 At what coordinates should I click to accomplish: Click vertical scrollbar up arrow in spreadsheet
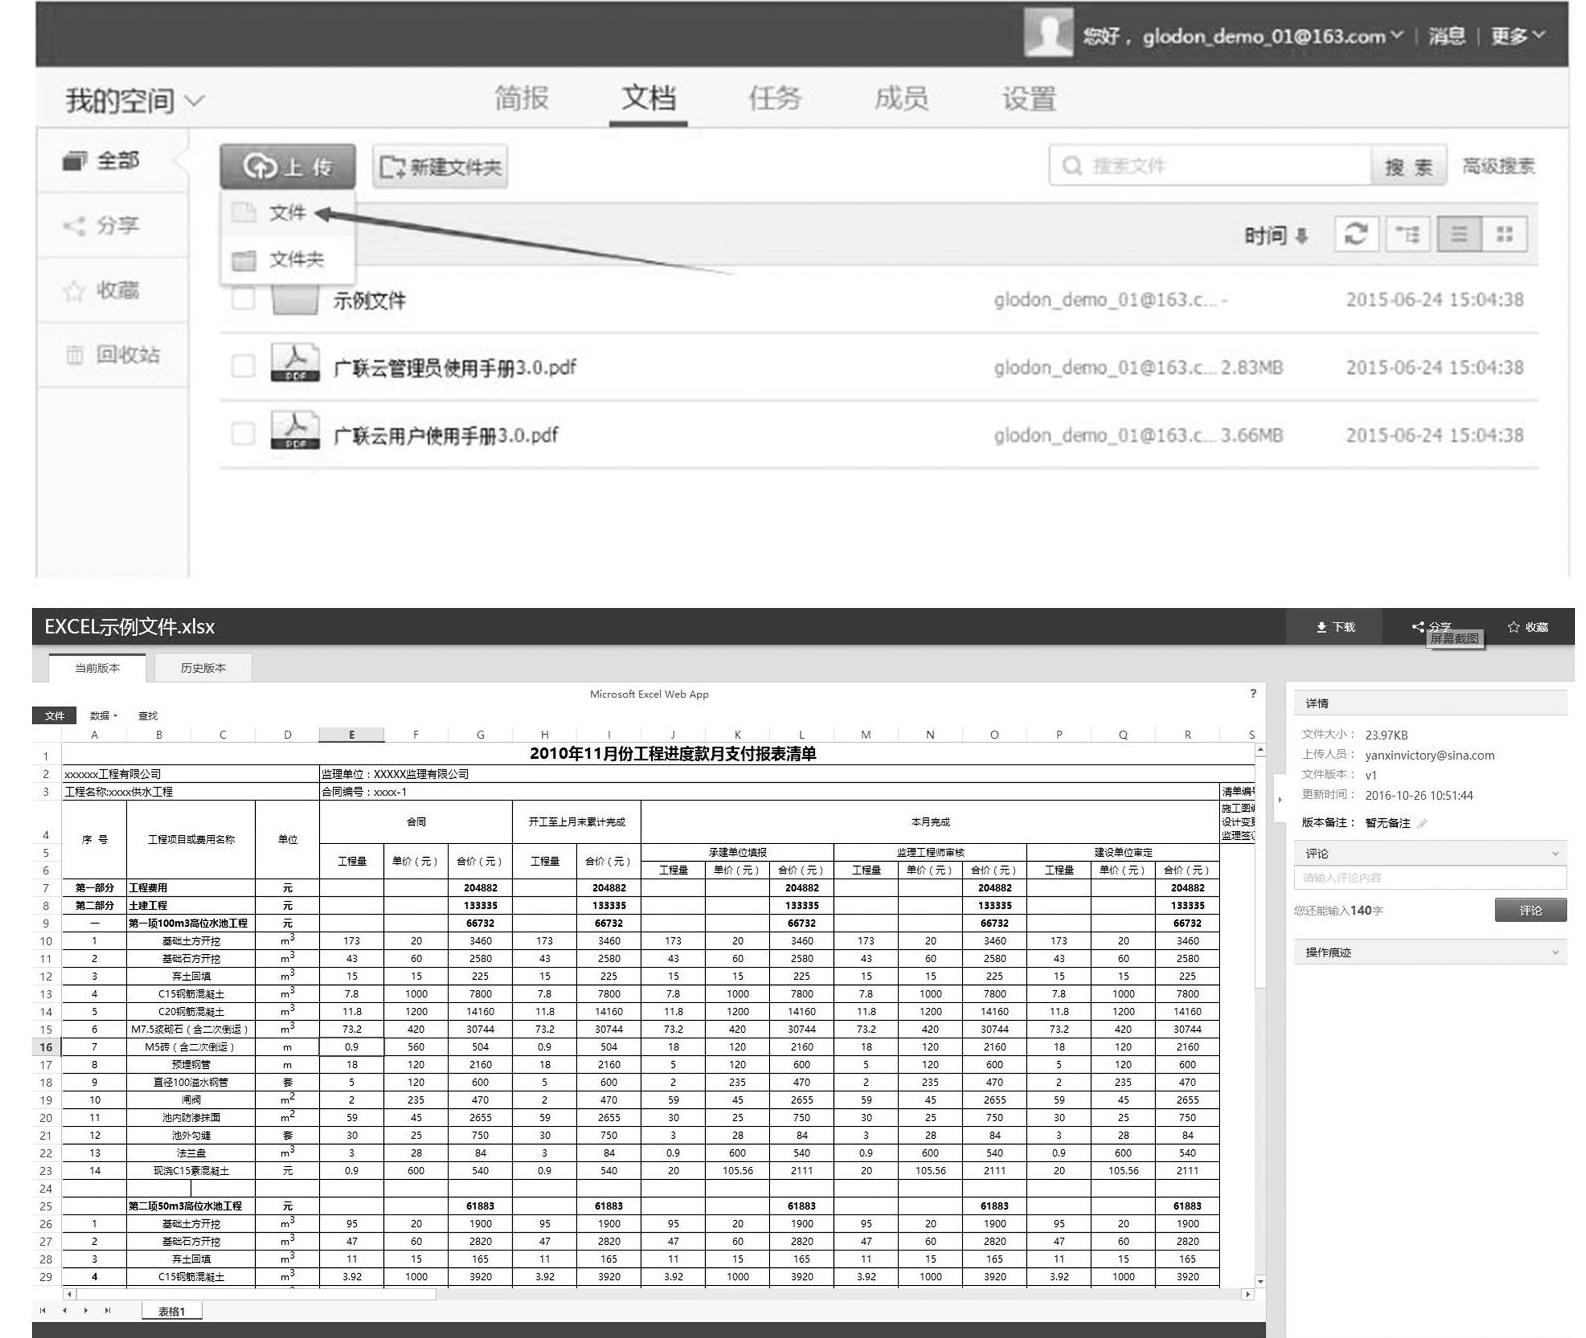(x=1260, y=750)
